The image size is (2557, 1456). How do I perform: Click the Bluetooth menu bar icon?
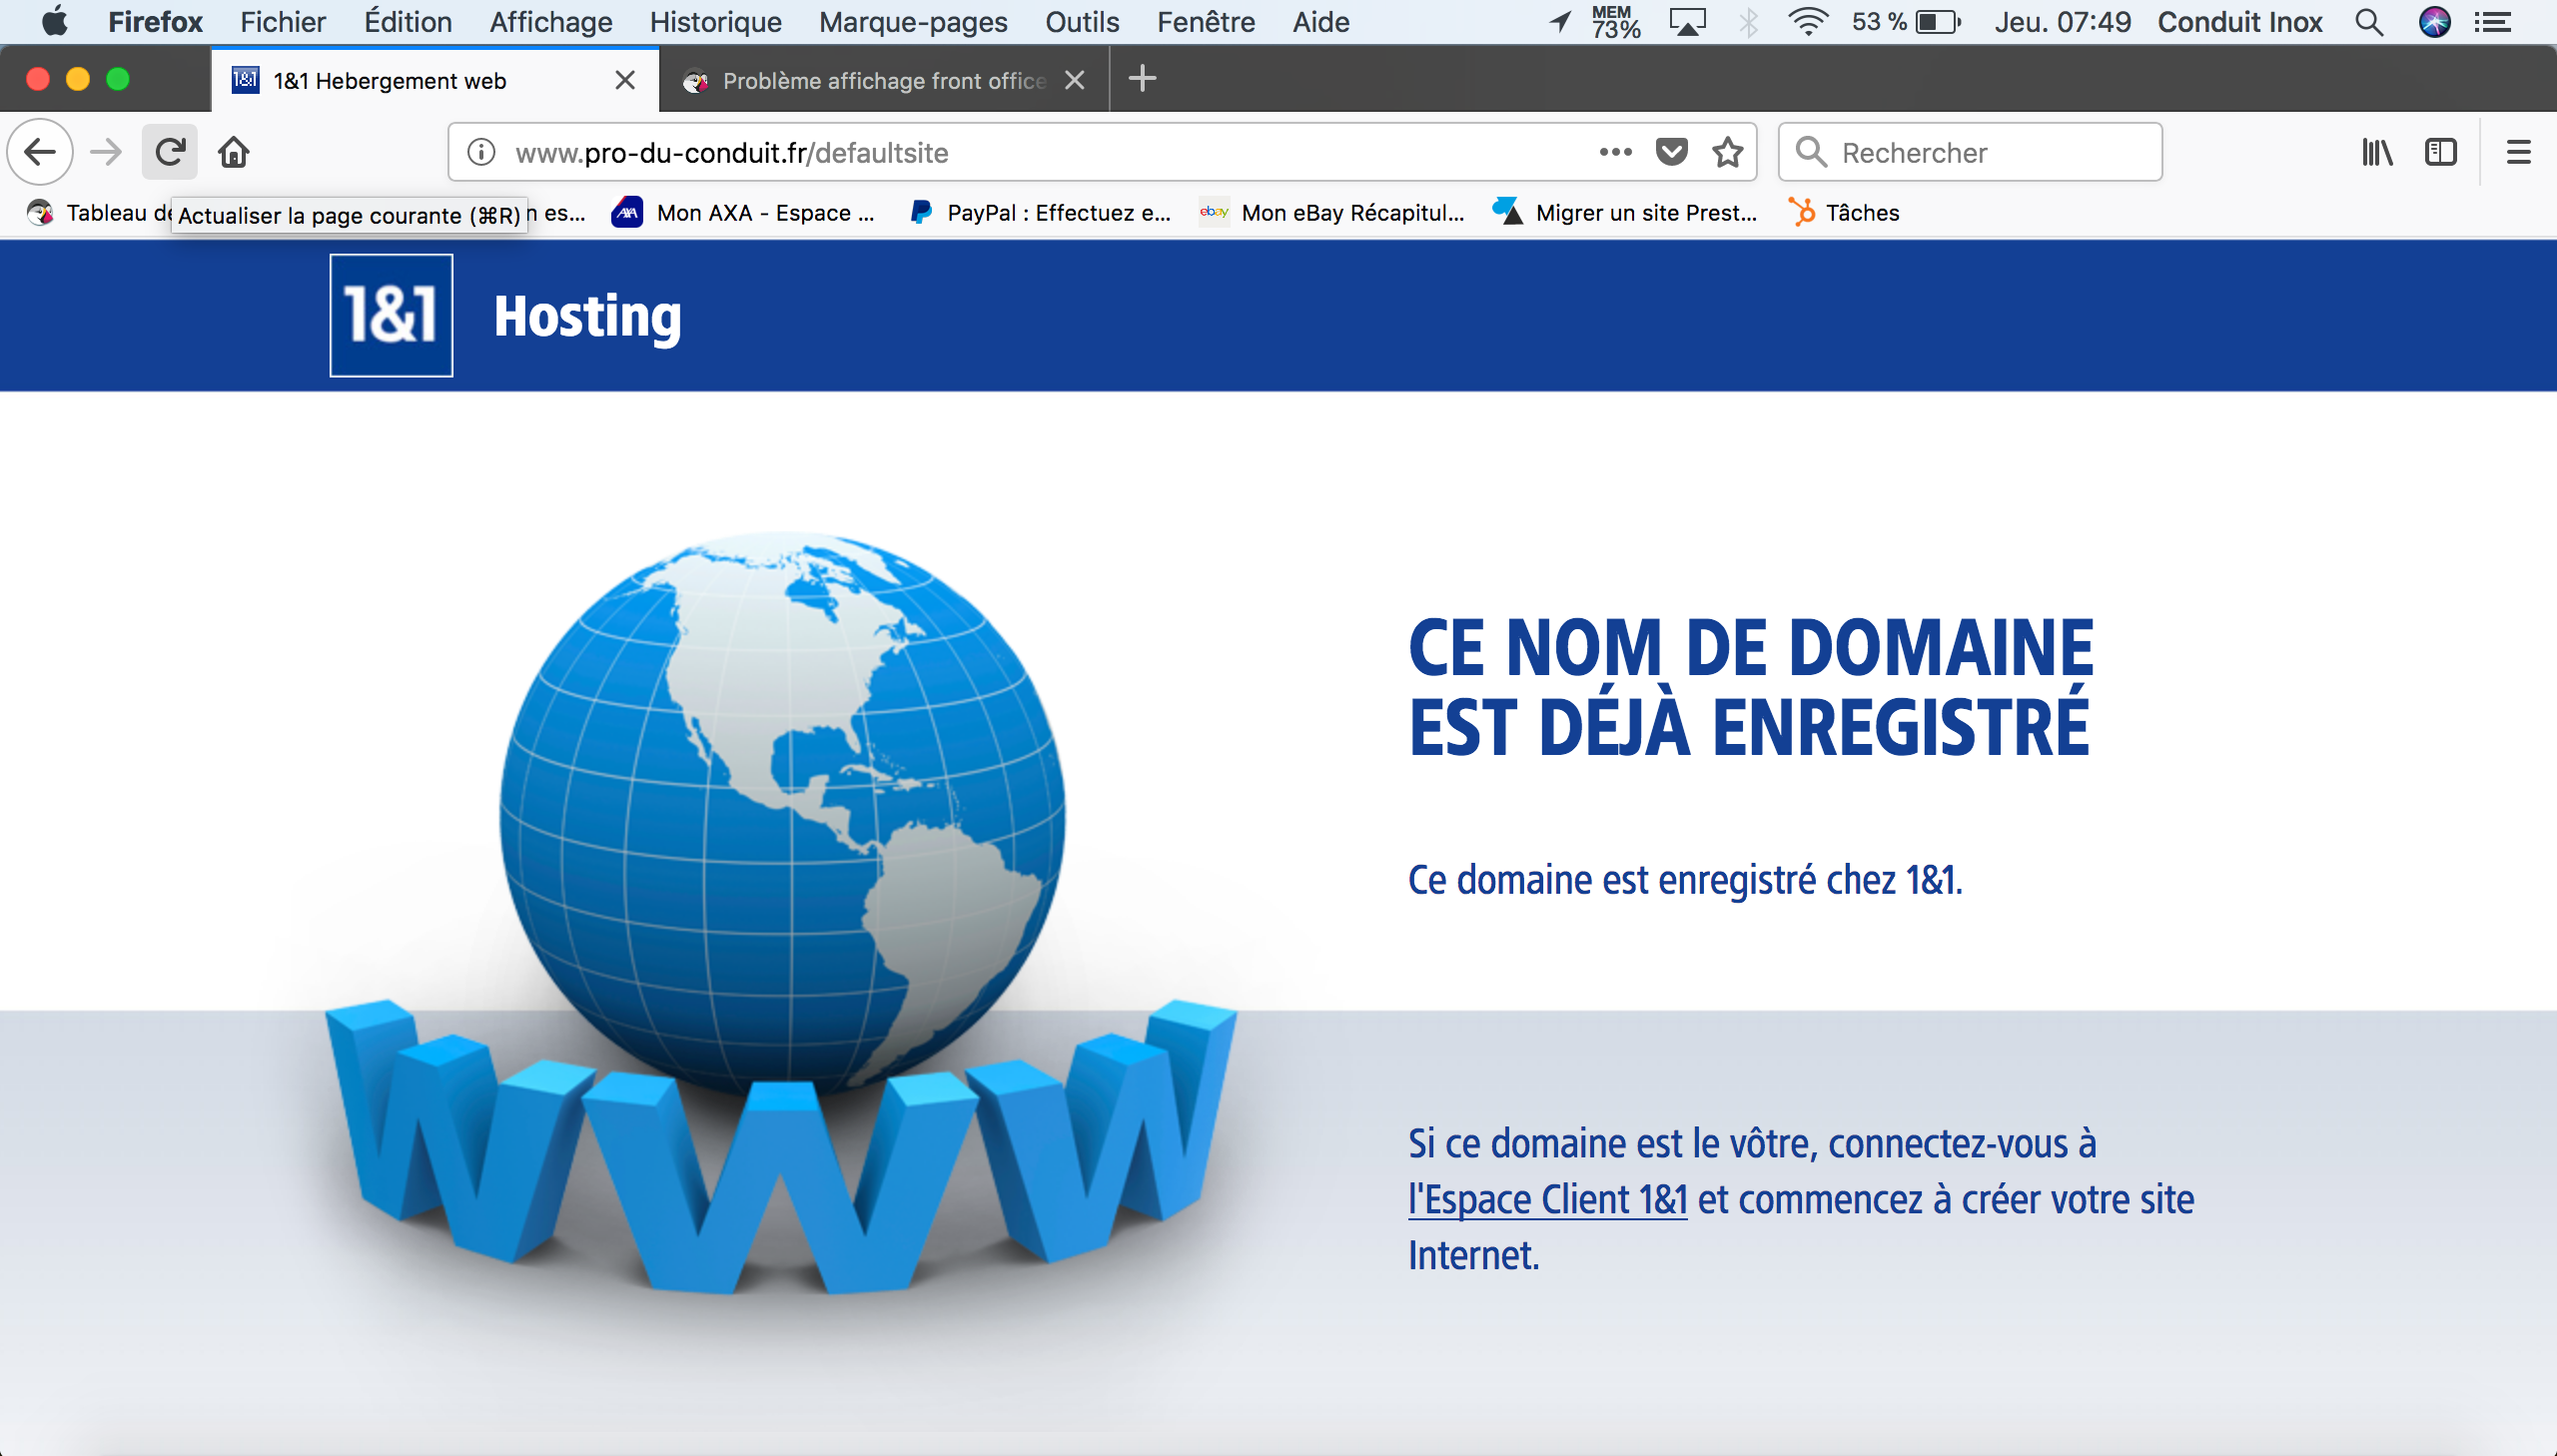[x=1748, y=21]
